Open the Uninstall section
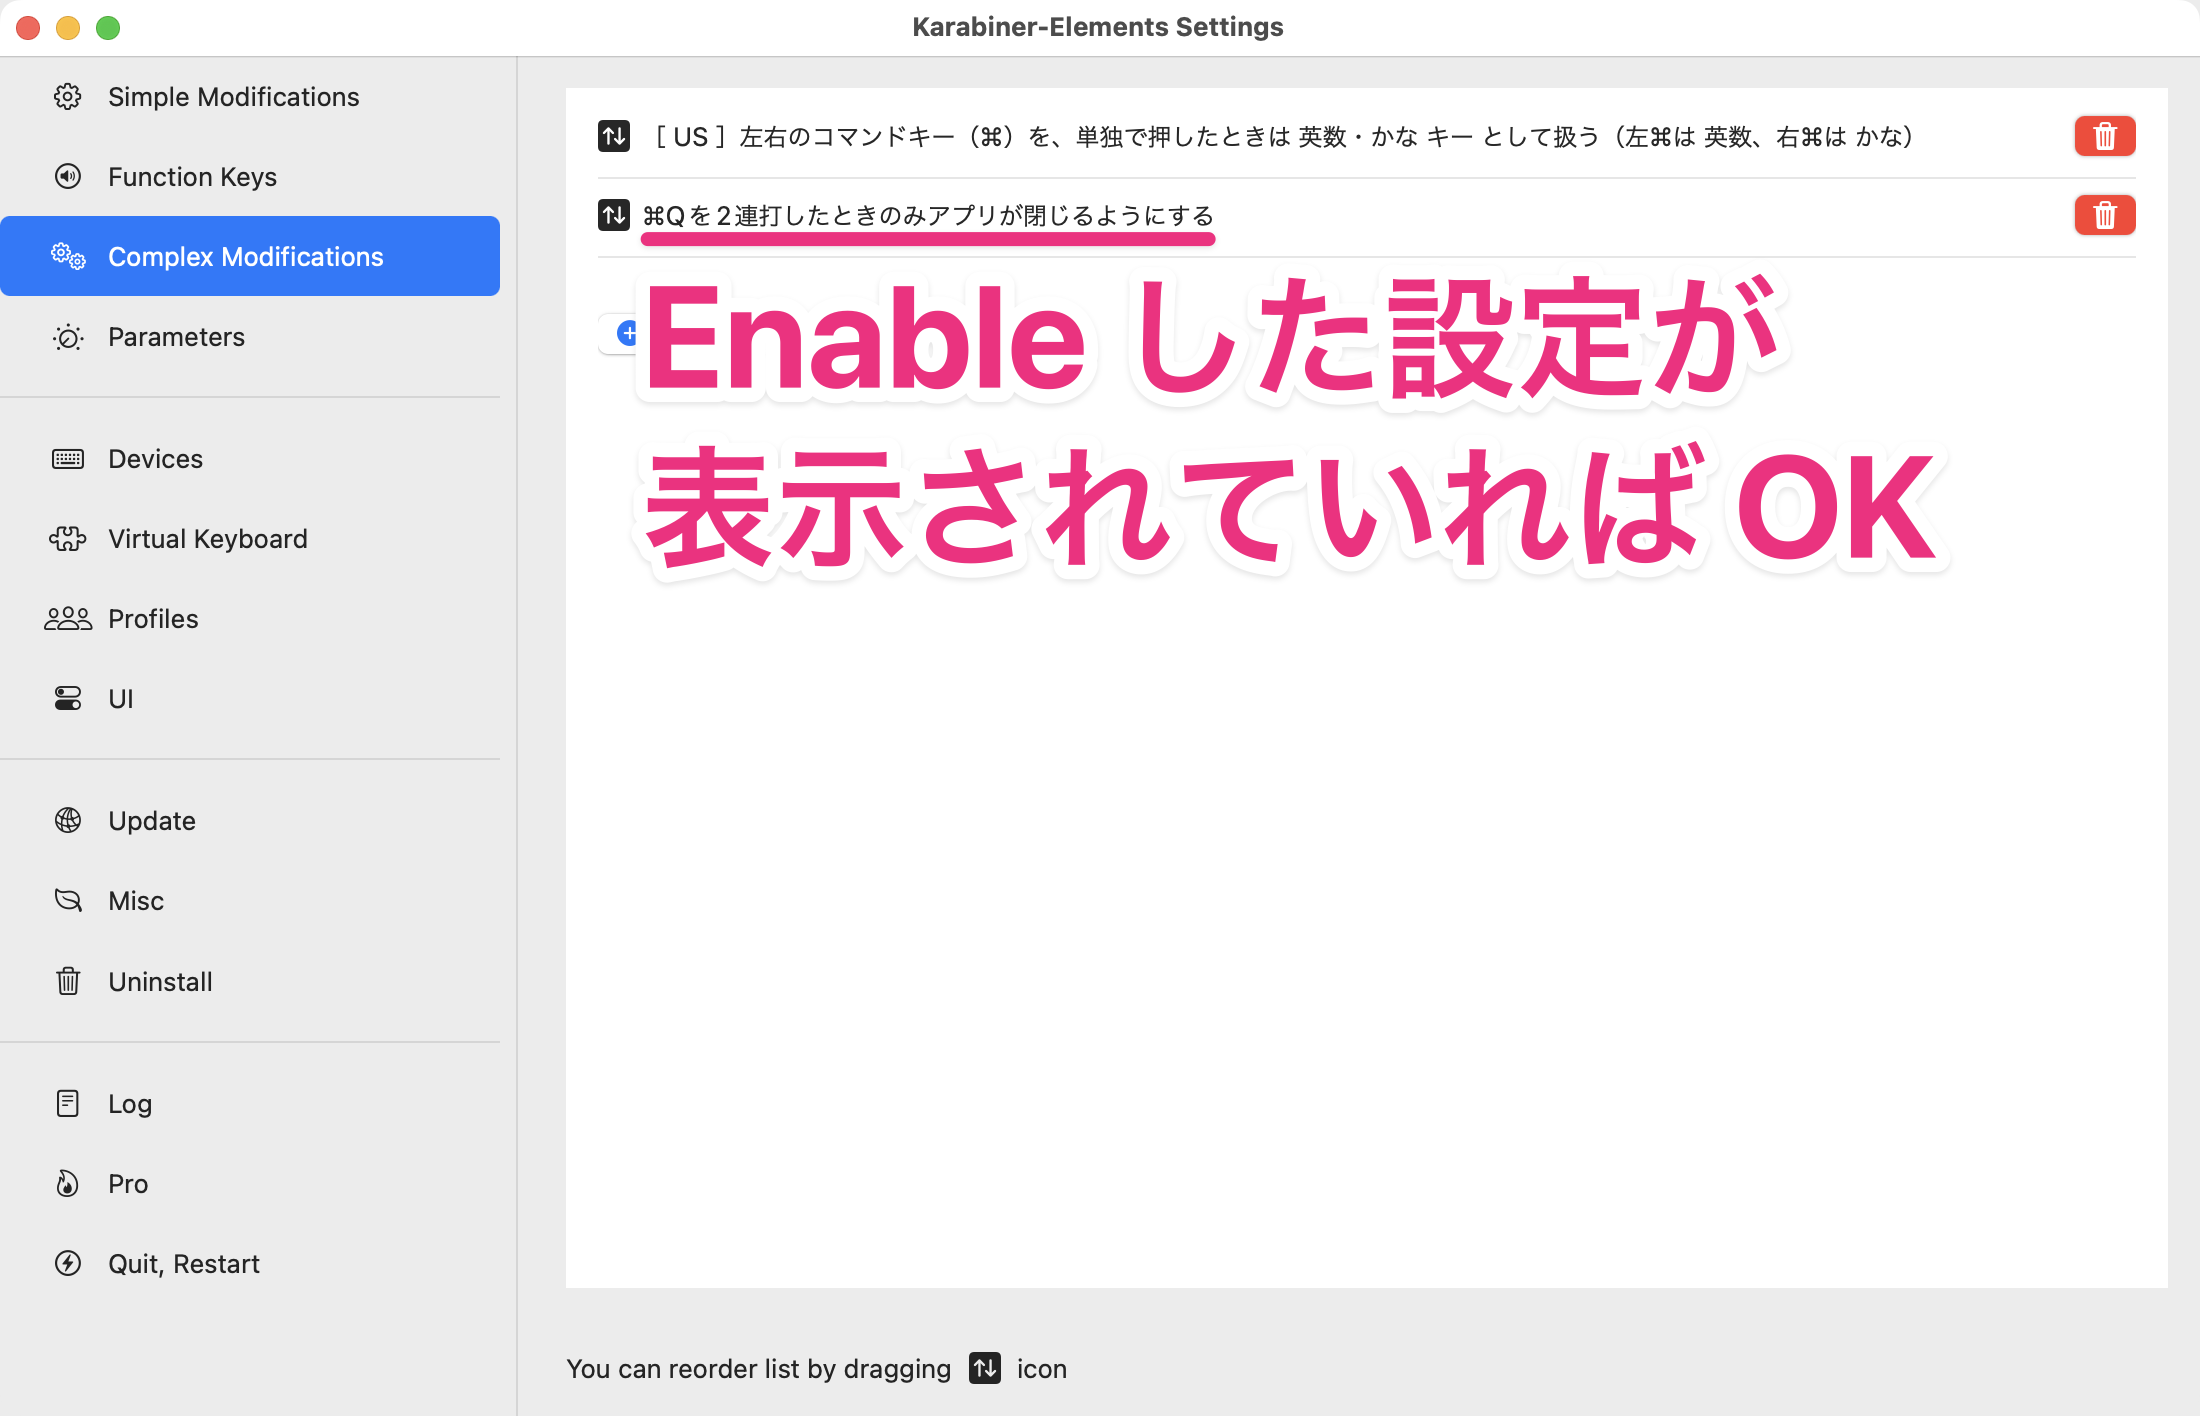 tap(160, 981)
